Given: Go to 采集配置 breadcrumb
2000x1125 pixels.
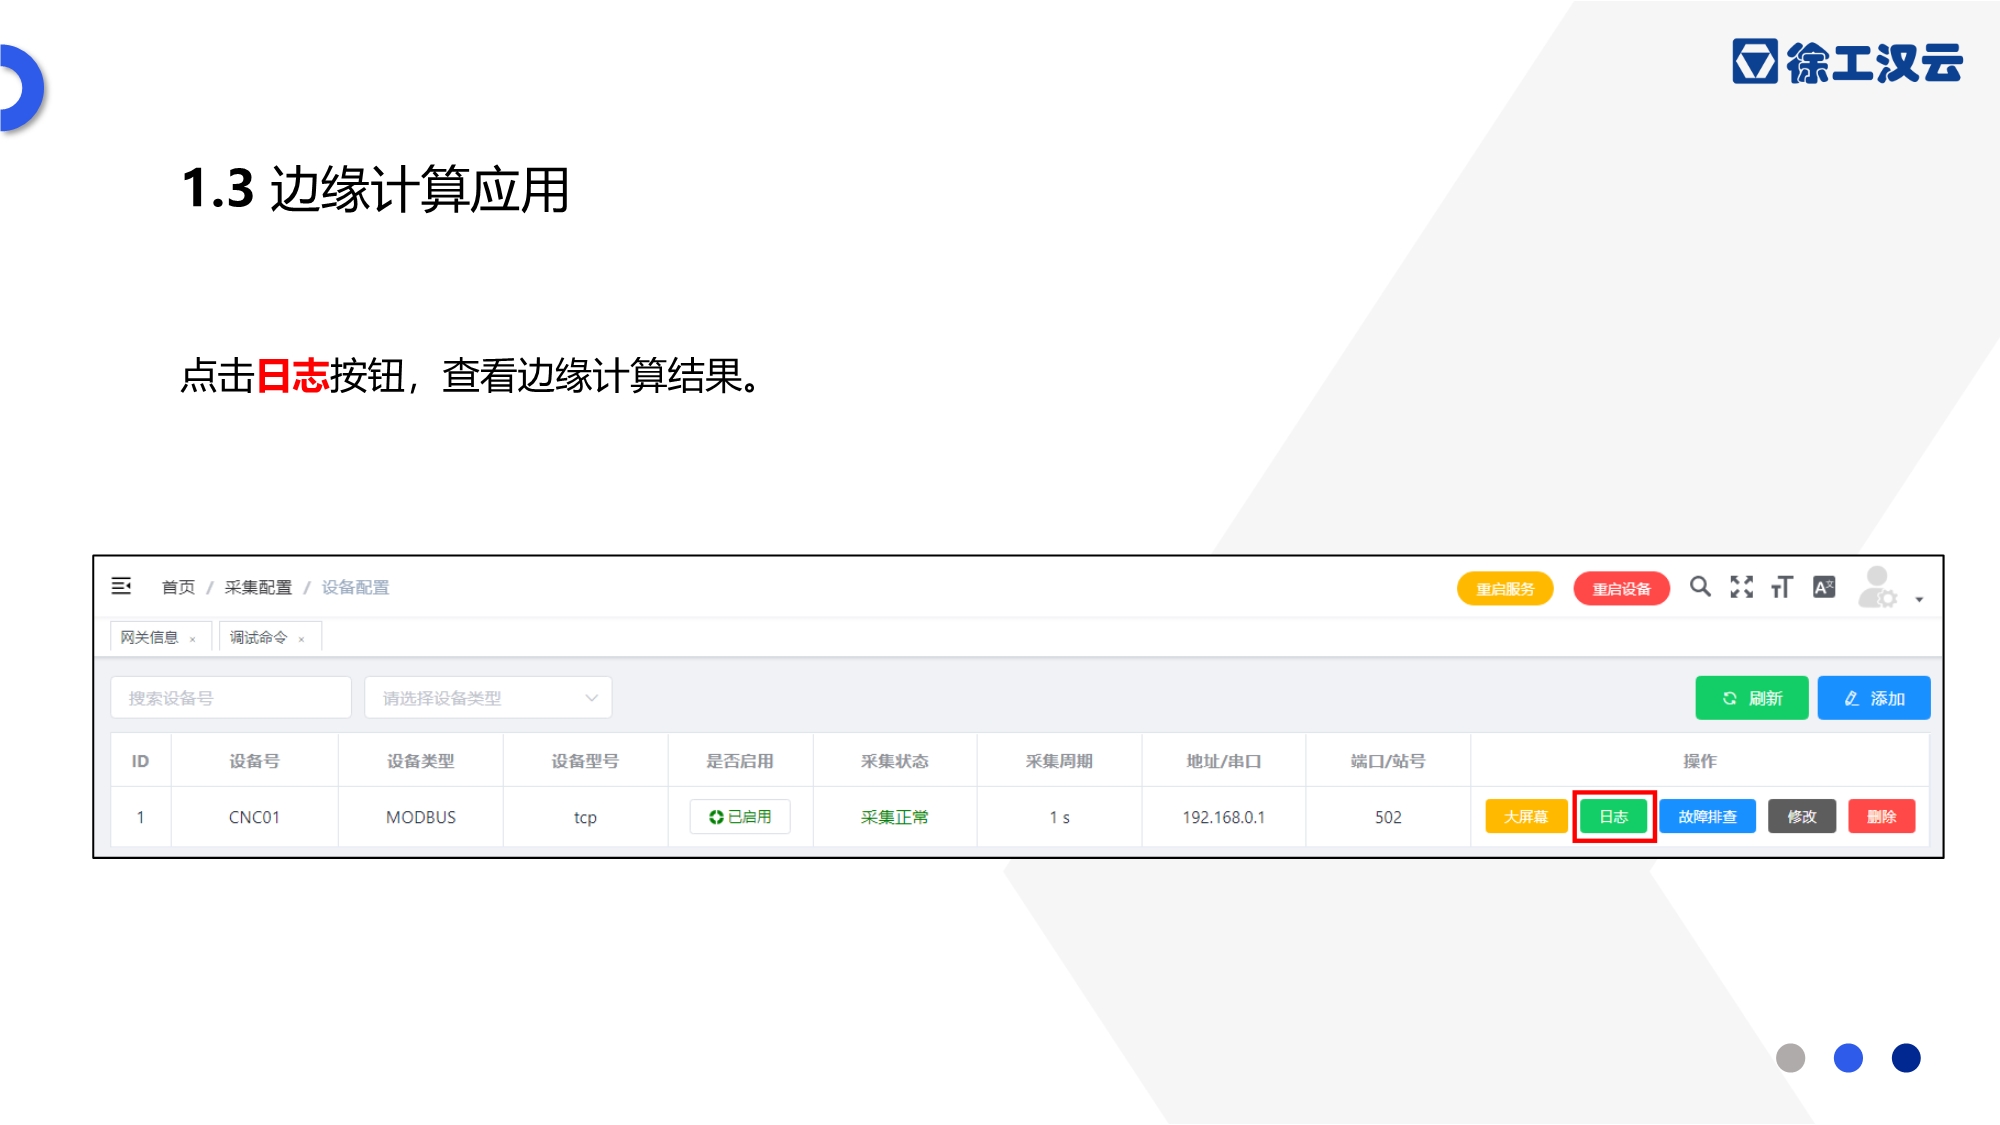Looking at the screenshot, I should [258, 587].
